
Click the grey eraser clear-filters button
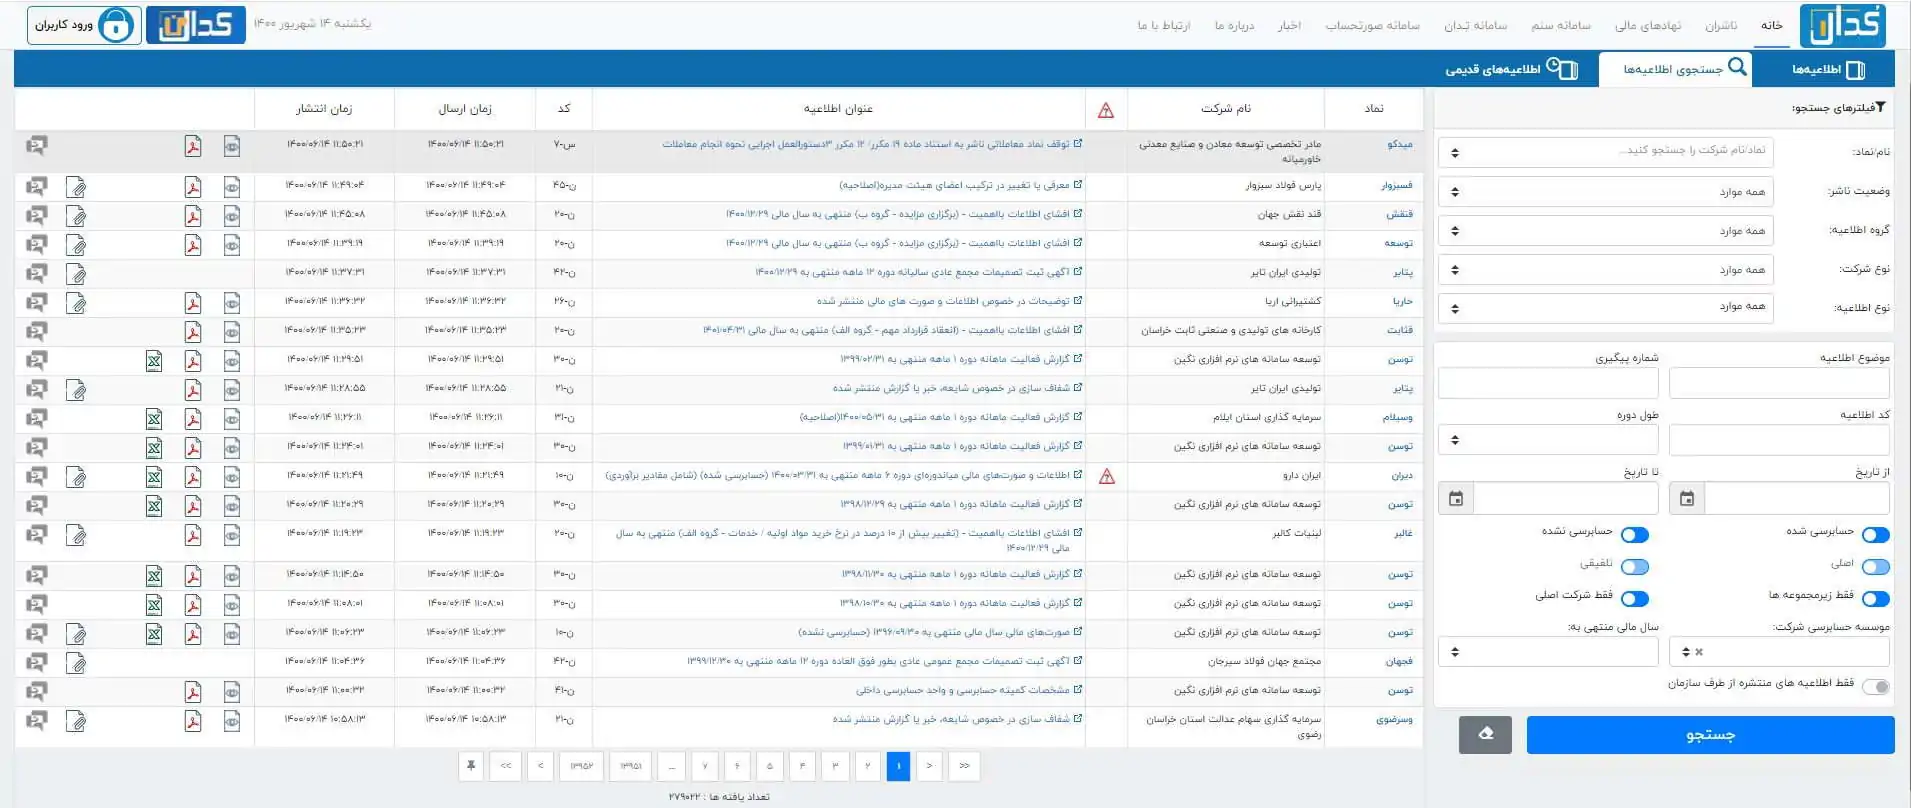pyautogui.click(x=1485, y=735)
